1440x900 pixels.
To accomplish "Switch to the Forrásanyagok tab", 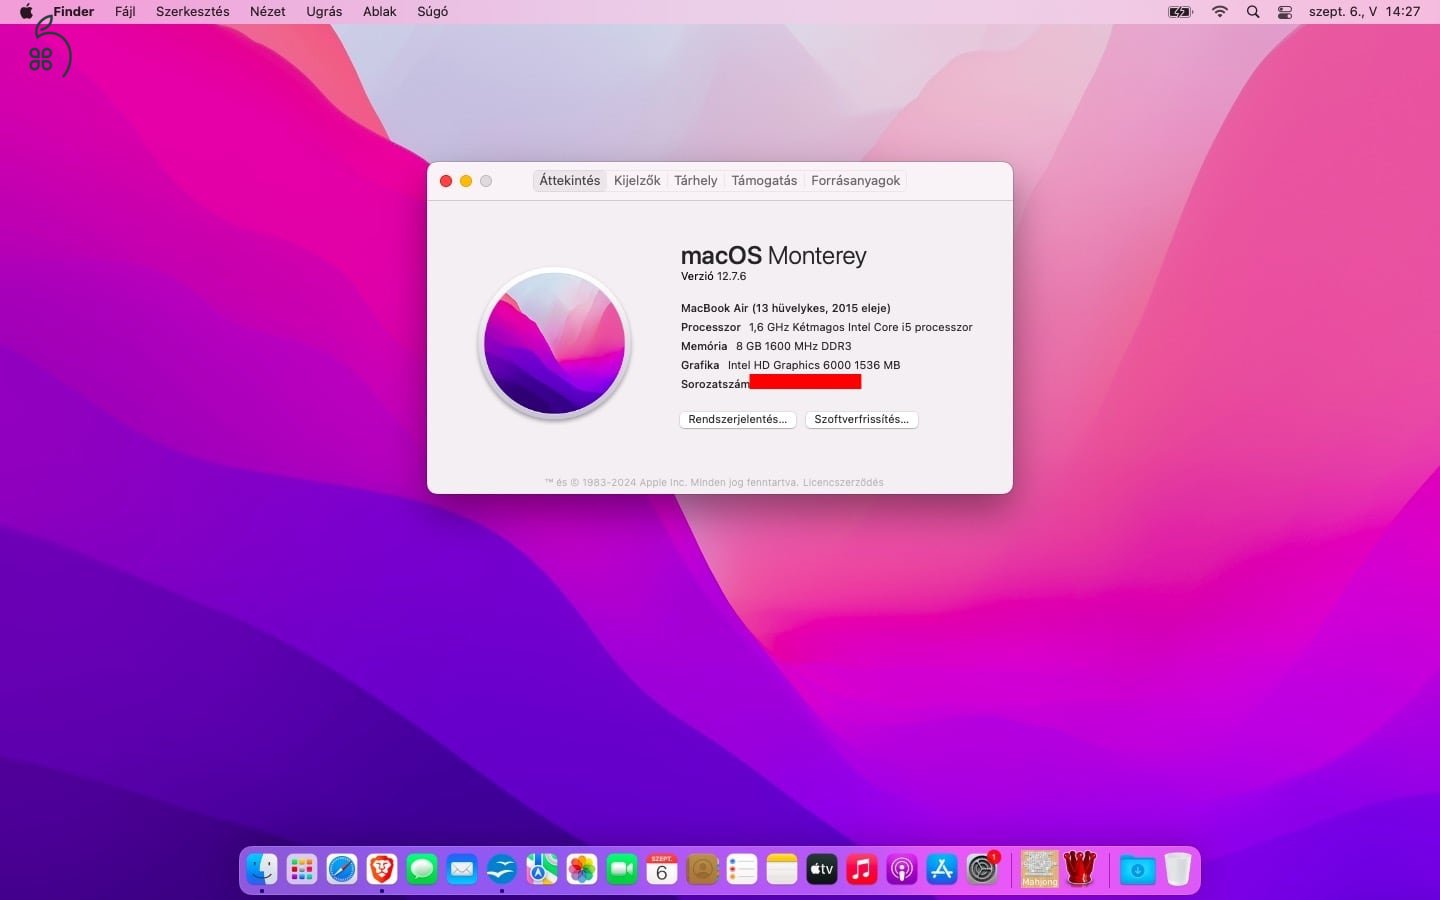I will (856, 181).
